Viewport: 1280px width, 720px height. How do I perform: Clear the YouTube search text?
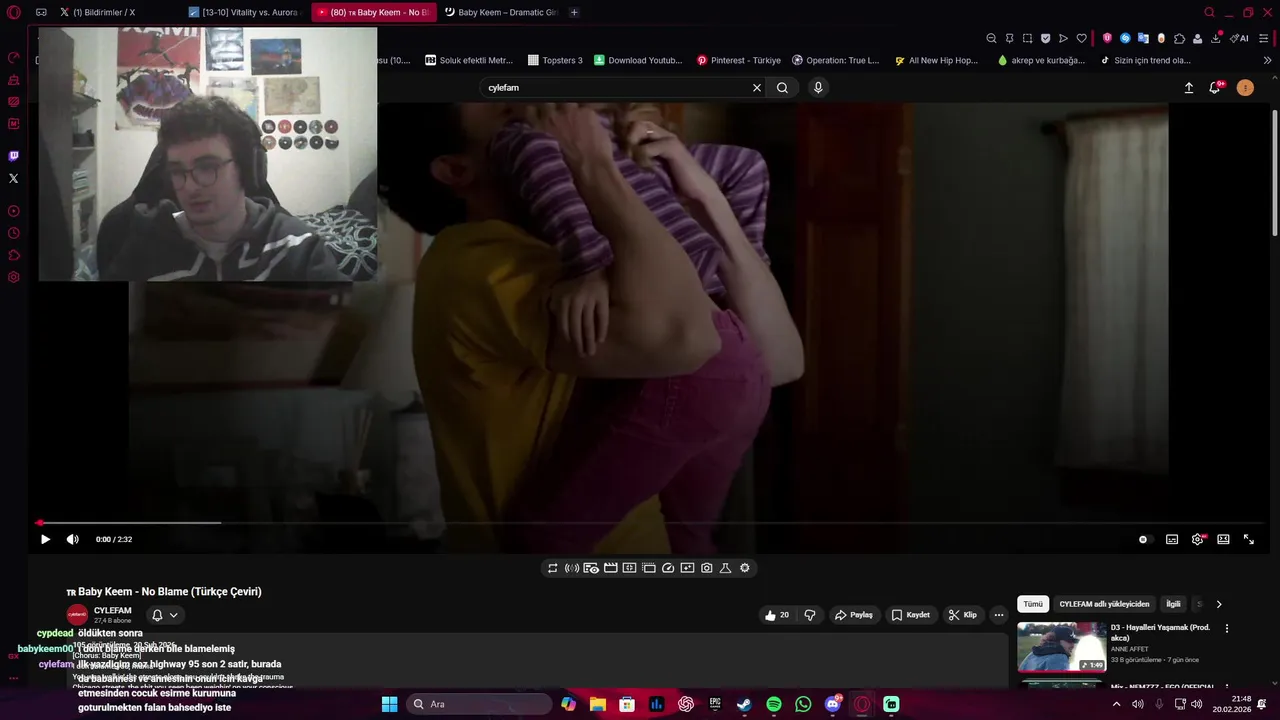tap(757, 88)
